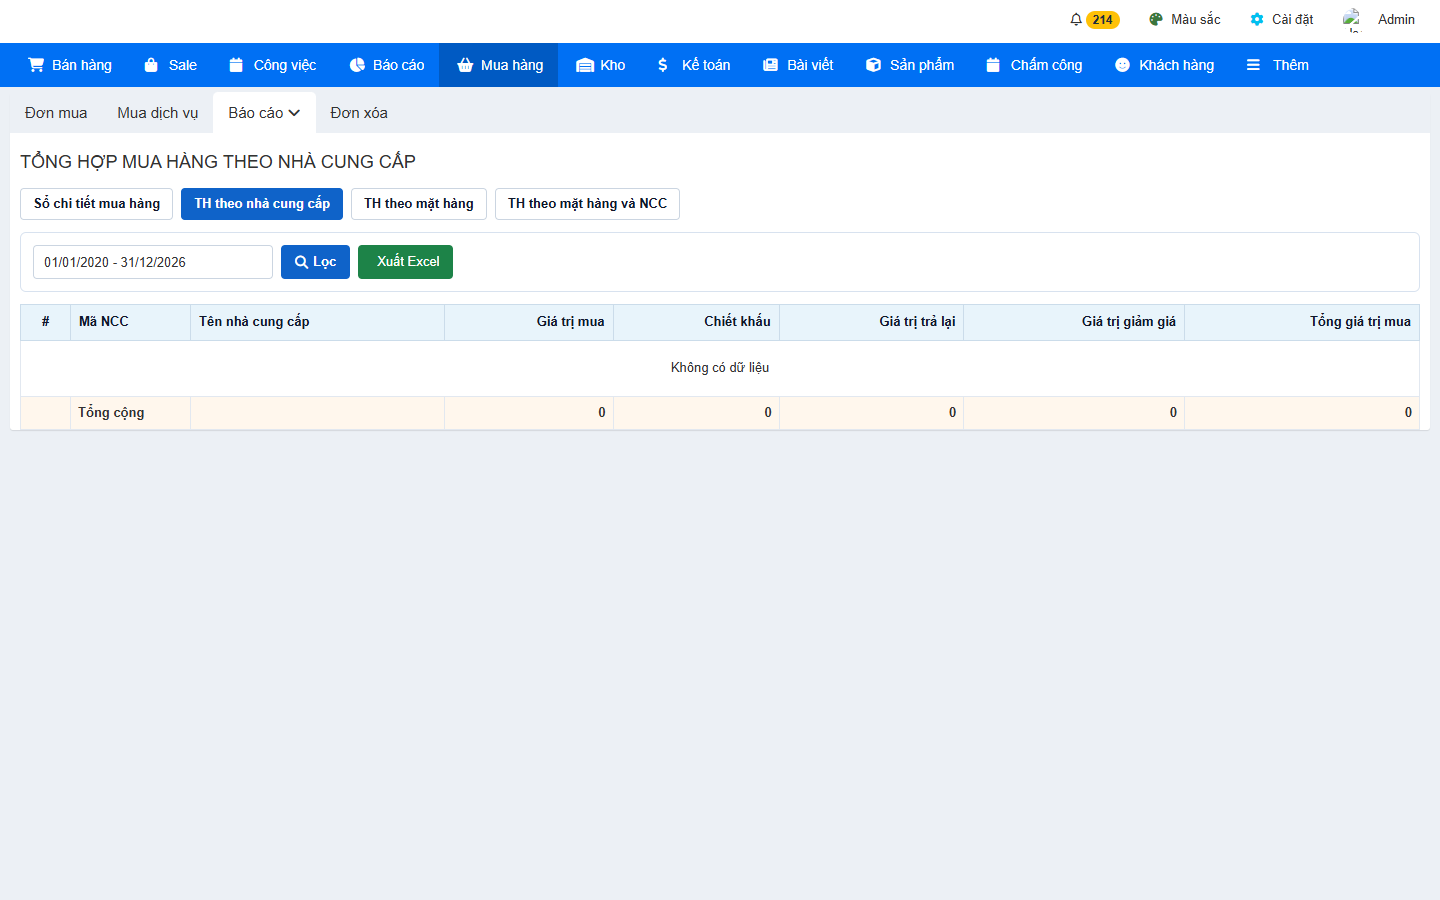Click the Báo cáo pie chart icon
Screen dimensions: 1440x900
click(357, 65)
